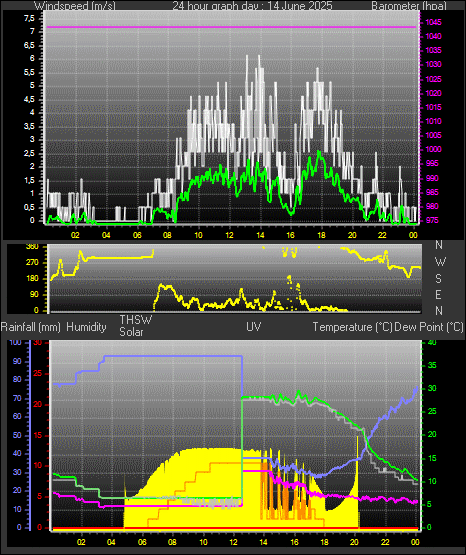Click hour 22 on windspeed chart time axis
Screen dimensions: 466x555
tap(382, 235)
